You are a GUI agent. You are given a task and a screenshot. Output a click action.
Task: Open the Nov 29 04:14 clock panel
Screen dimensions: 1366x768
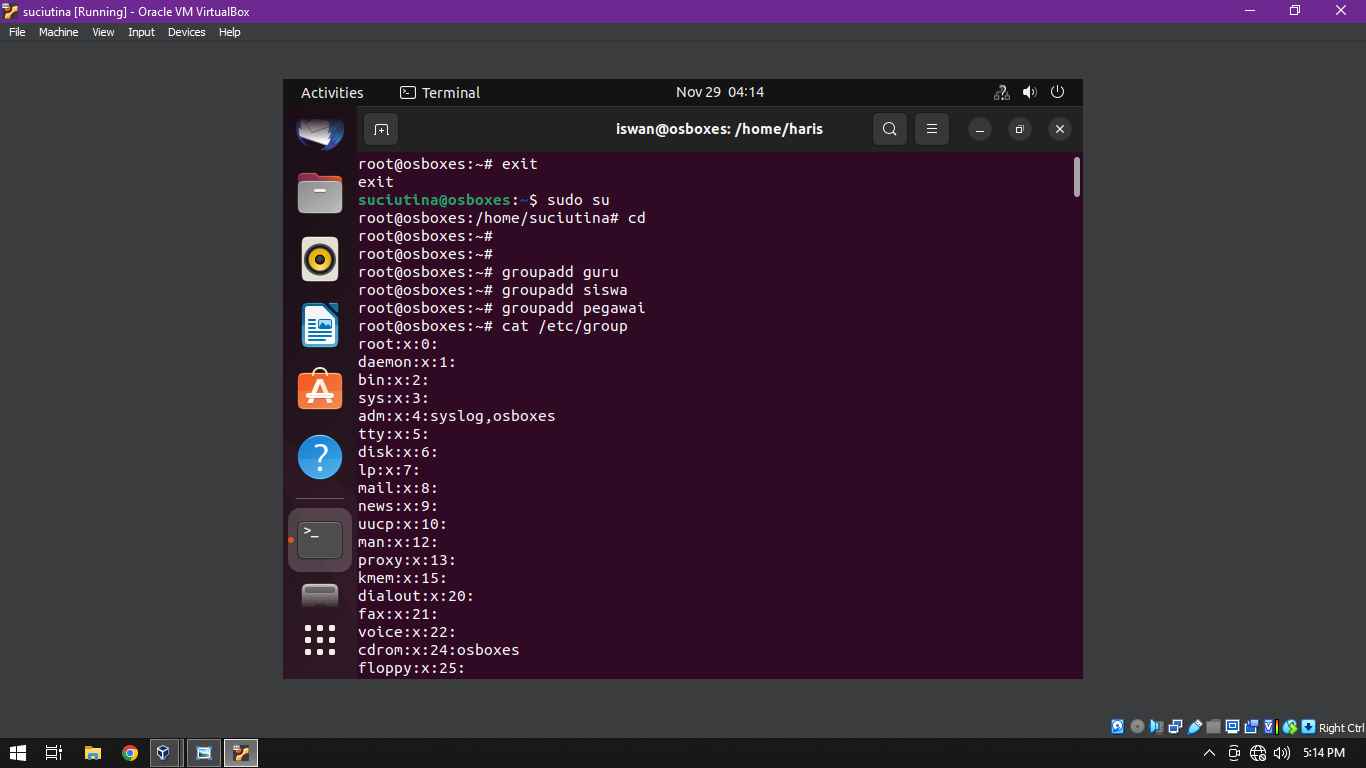click(x=720, y=92)
